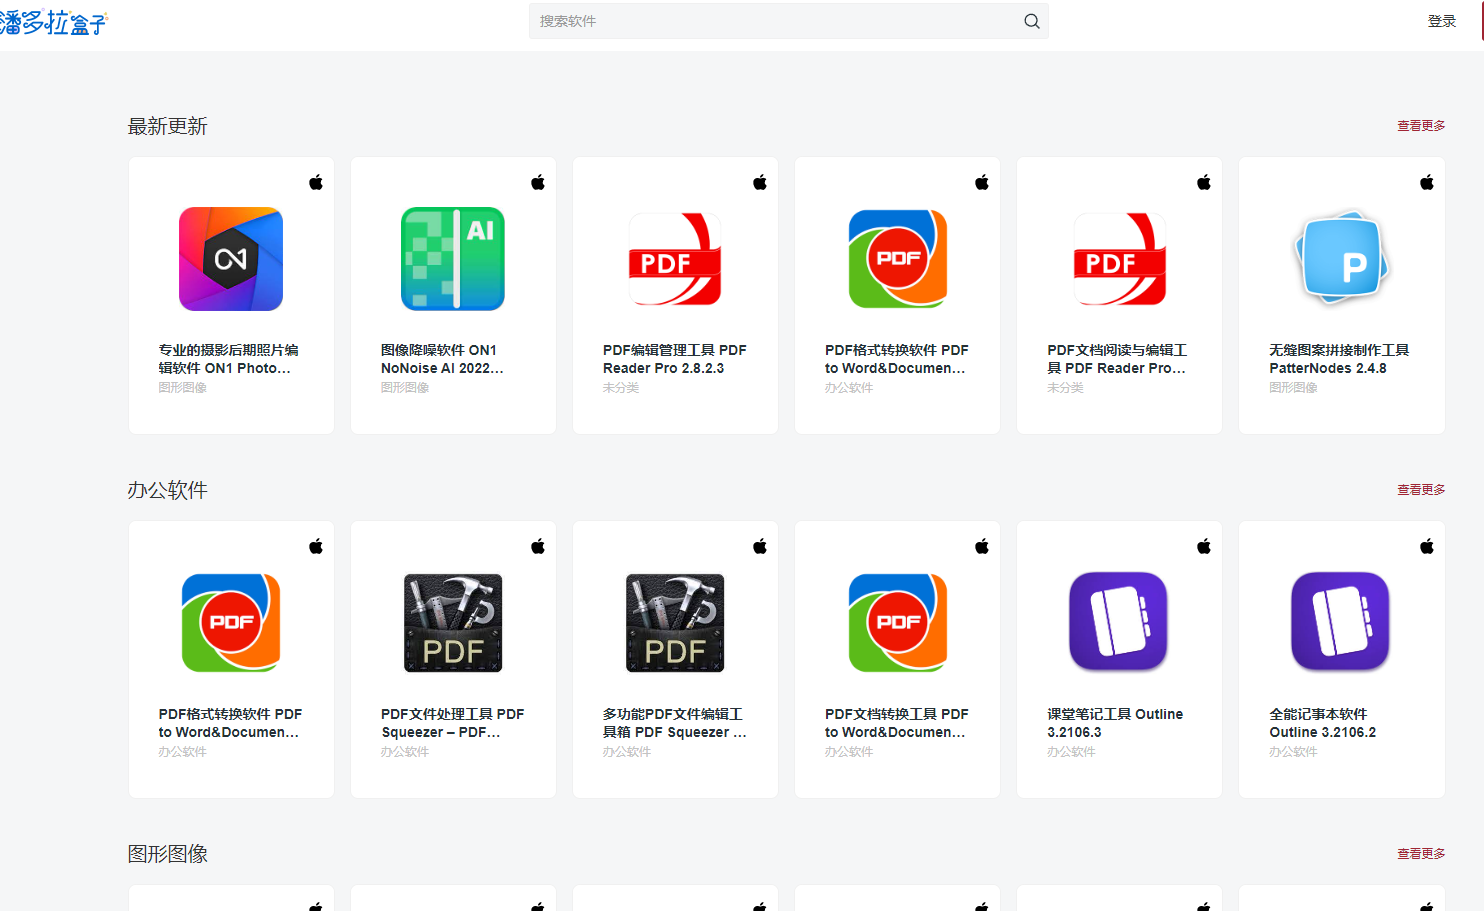Click 未分类 under PDF Reader Pro 2.8.2.3
This screenshot has width=1484, height=911.
point(621,388)
